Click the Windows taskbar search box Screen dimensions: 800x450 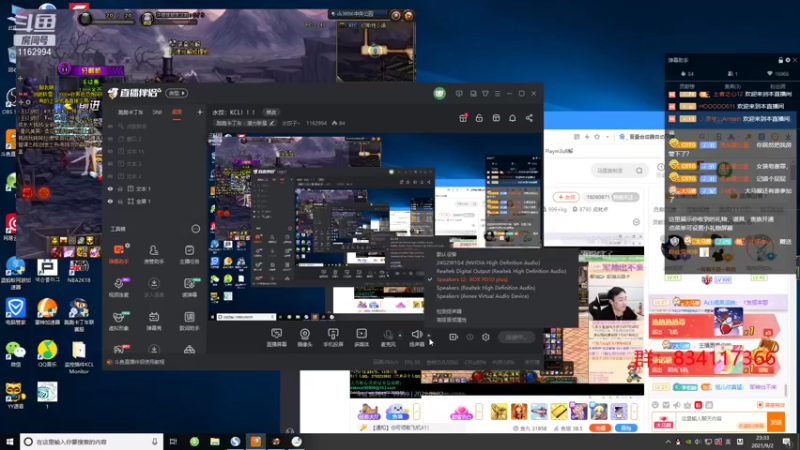92,441
